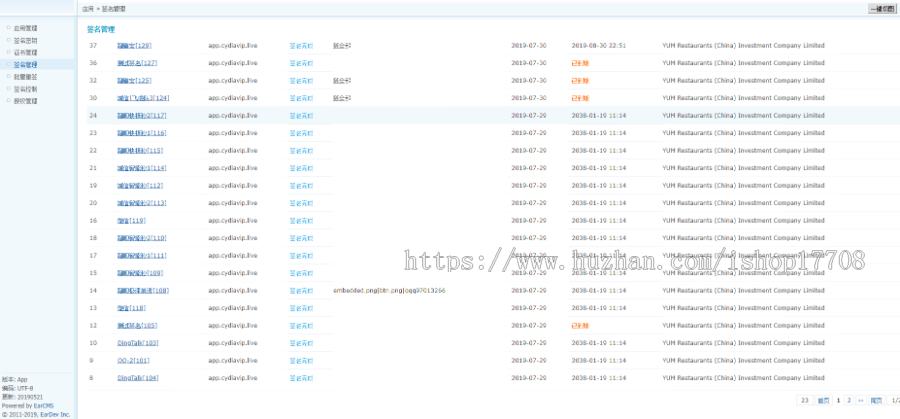Click the blue status link in row 8

(301, 378)
